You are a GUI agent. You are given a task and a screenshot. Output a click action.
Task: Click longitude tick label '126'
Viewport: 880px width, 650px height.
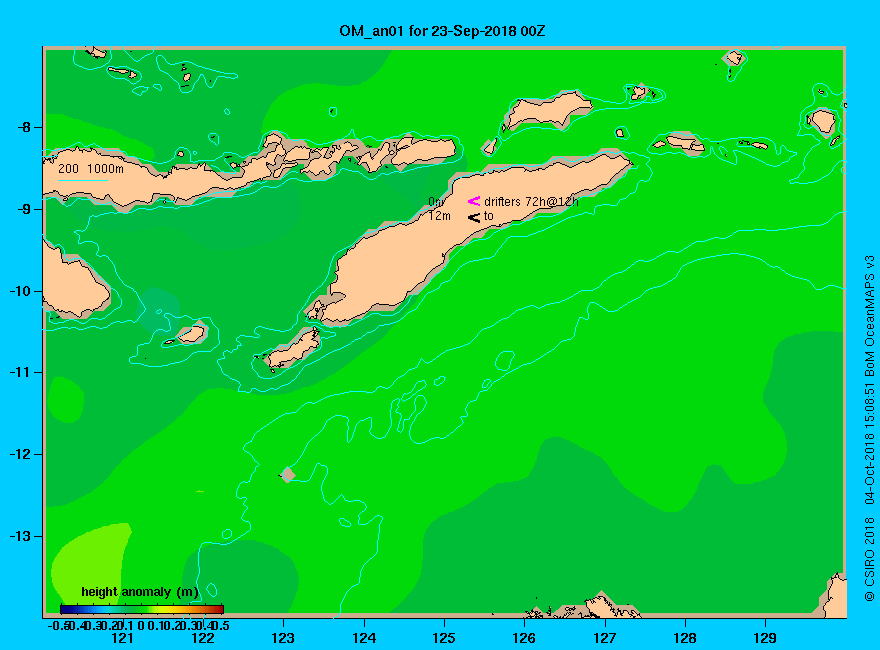point(524,638)
